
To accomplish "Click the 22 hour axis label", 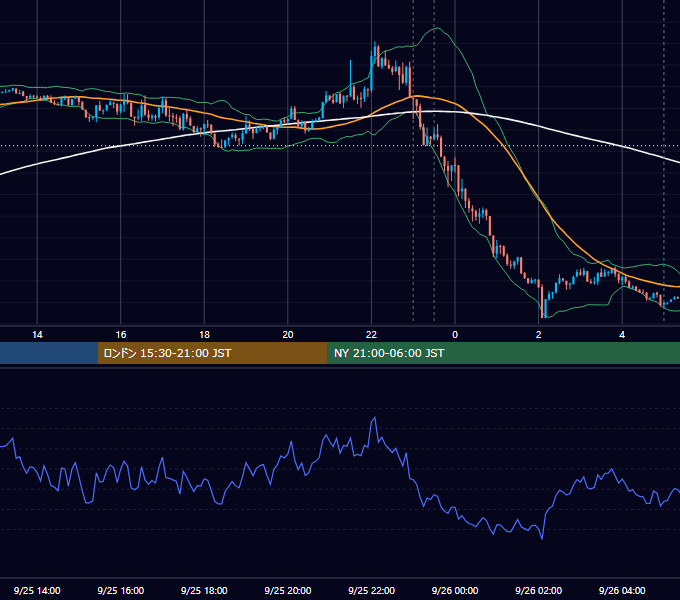I will coord(371,335).
